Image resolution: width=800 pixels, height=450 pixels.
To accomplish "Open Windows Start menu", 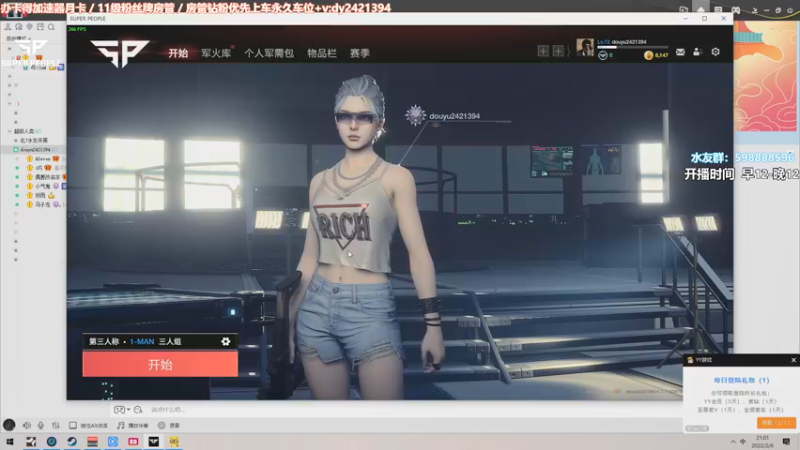I will tap(10, 441).
